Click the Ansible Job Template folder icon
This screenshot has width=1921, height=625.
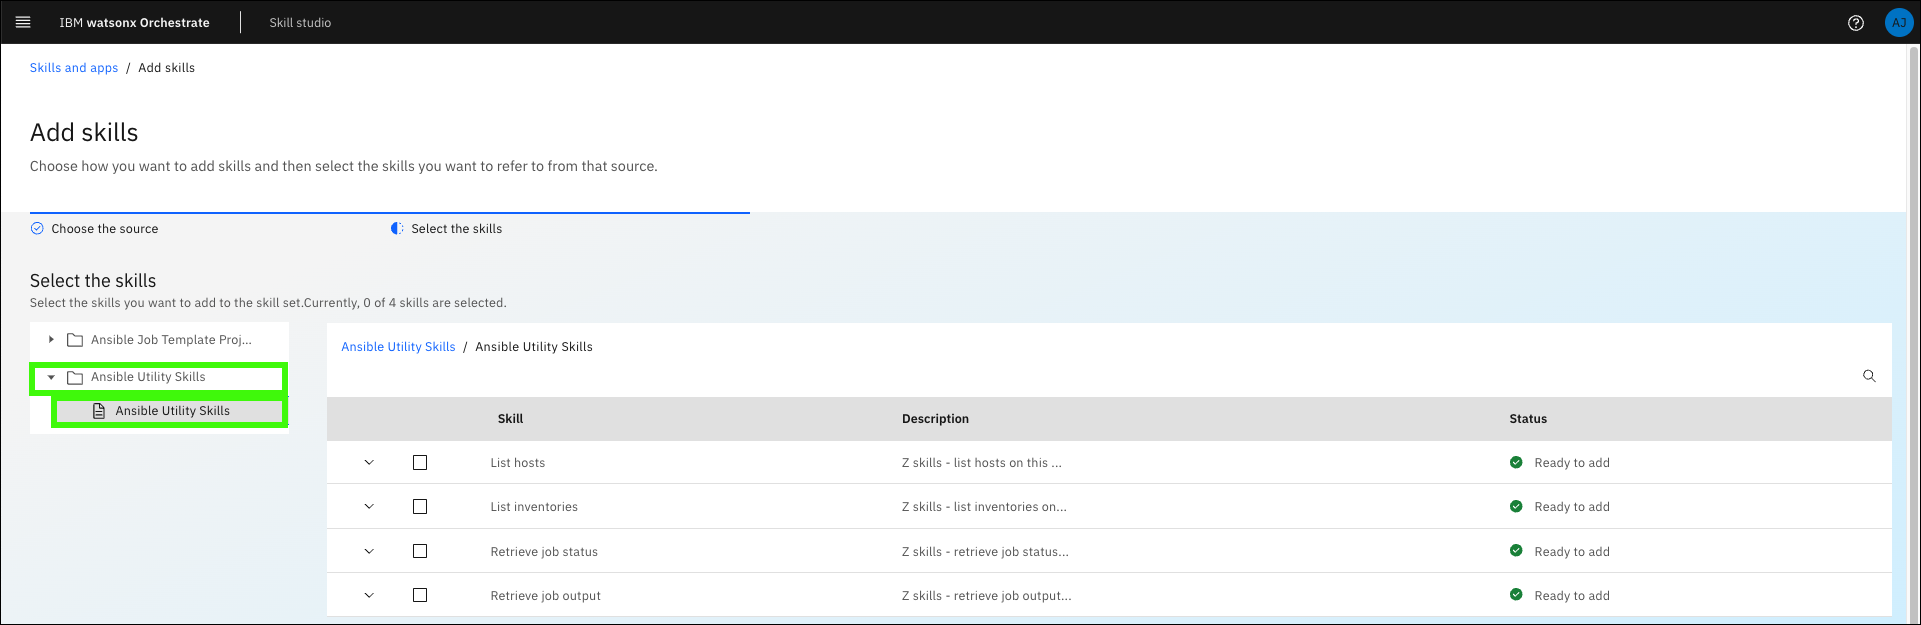click(75, 340)
